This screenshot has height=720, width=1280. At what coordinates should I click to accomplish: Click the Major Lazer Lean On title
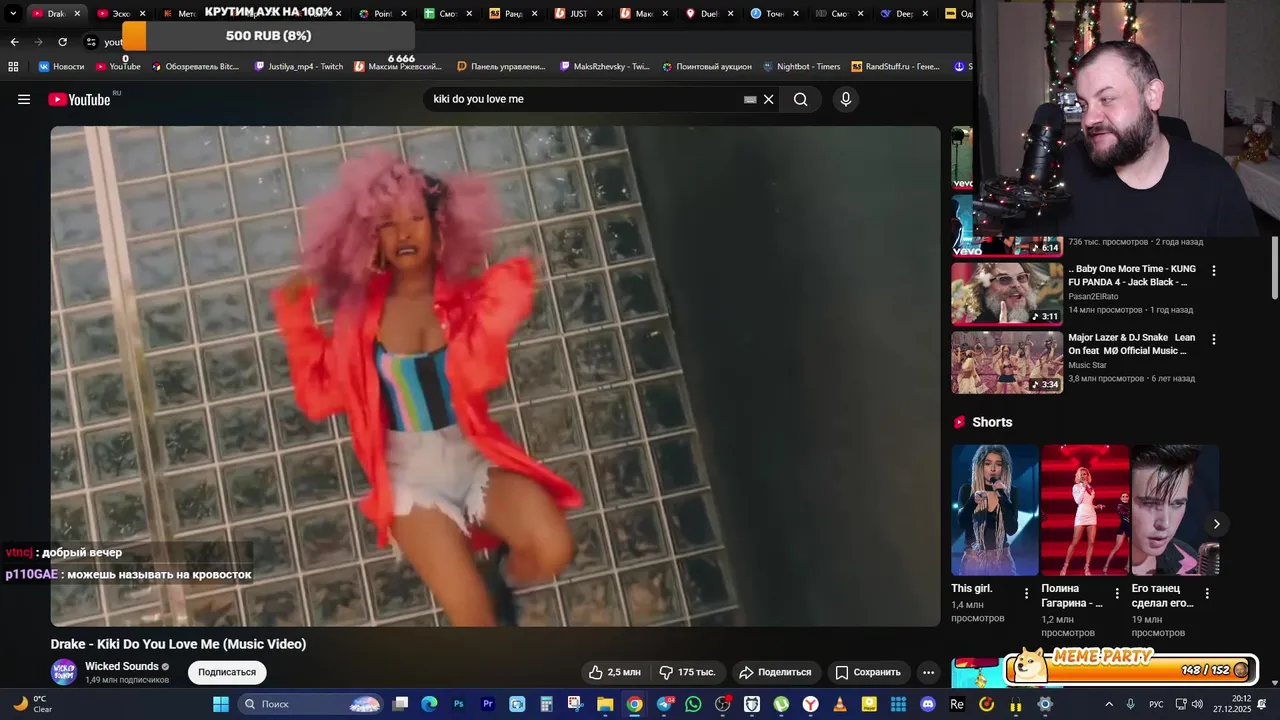tap(1132, 344)
